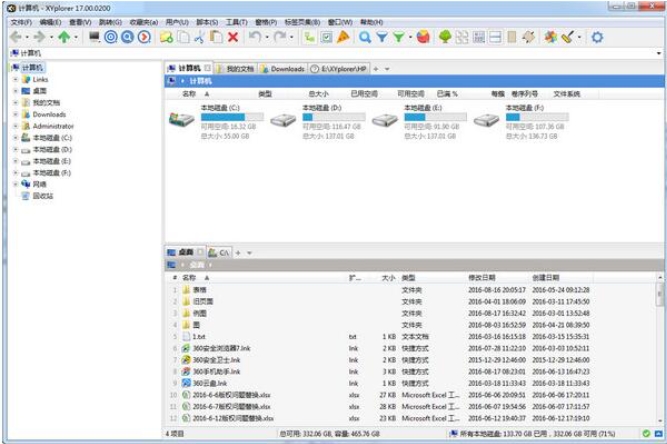This screenshot has height=444, width=667.
Task: Sort drives by 文件系统 column header
Action: (x=567, y=94)
